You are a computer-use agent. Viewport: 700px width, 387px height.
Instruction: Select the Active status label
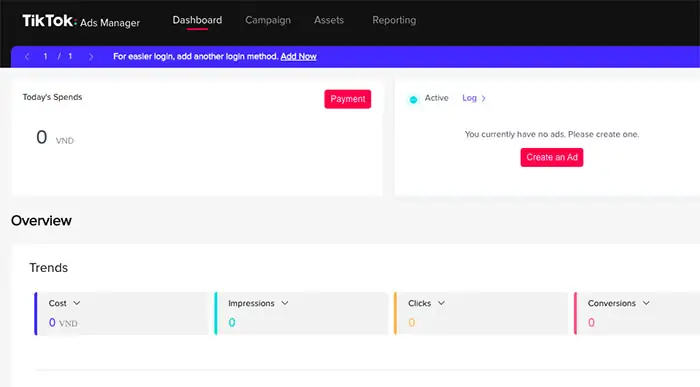click(x=436, y=98)
